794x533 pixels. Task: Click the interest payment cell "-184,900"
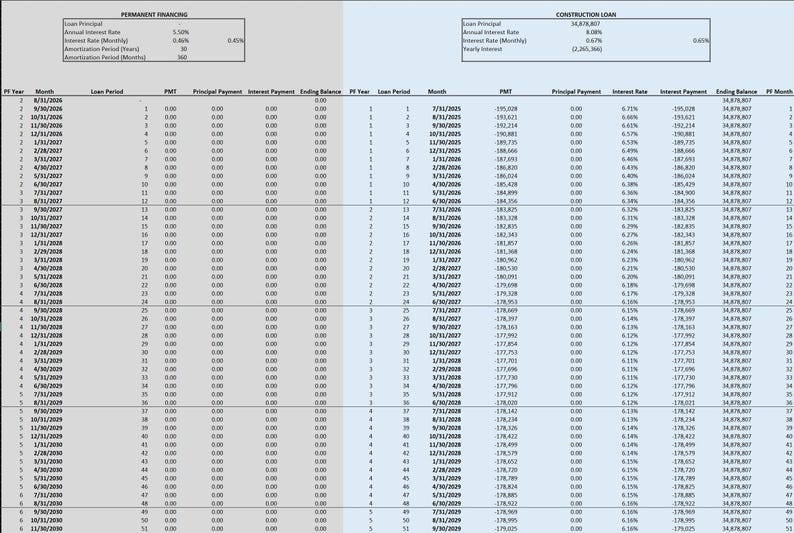684,193
